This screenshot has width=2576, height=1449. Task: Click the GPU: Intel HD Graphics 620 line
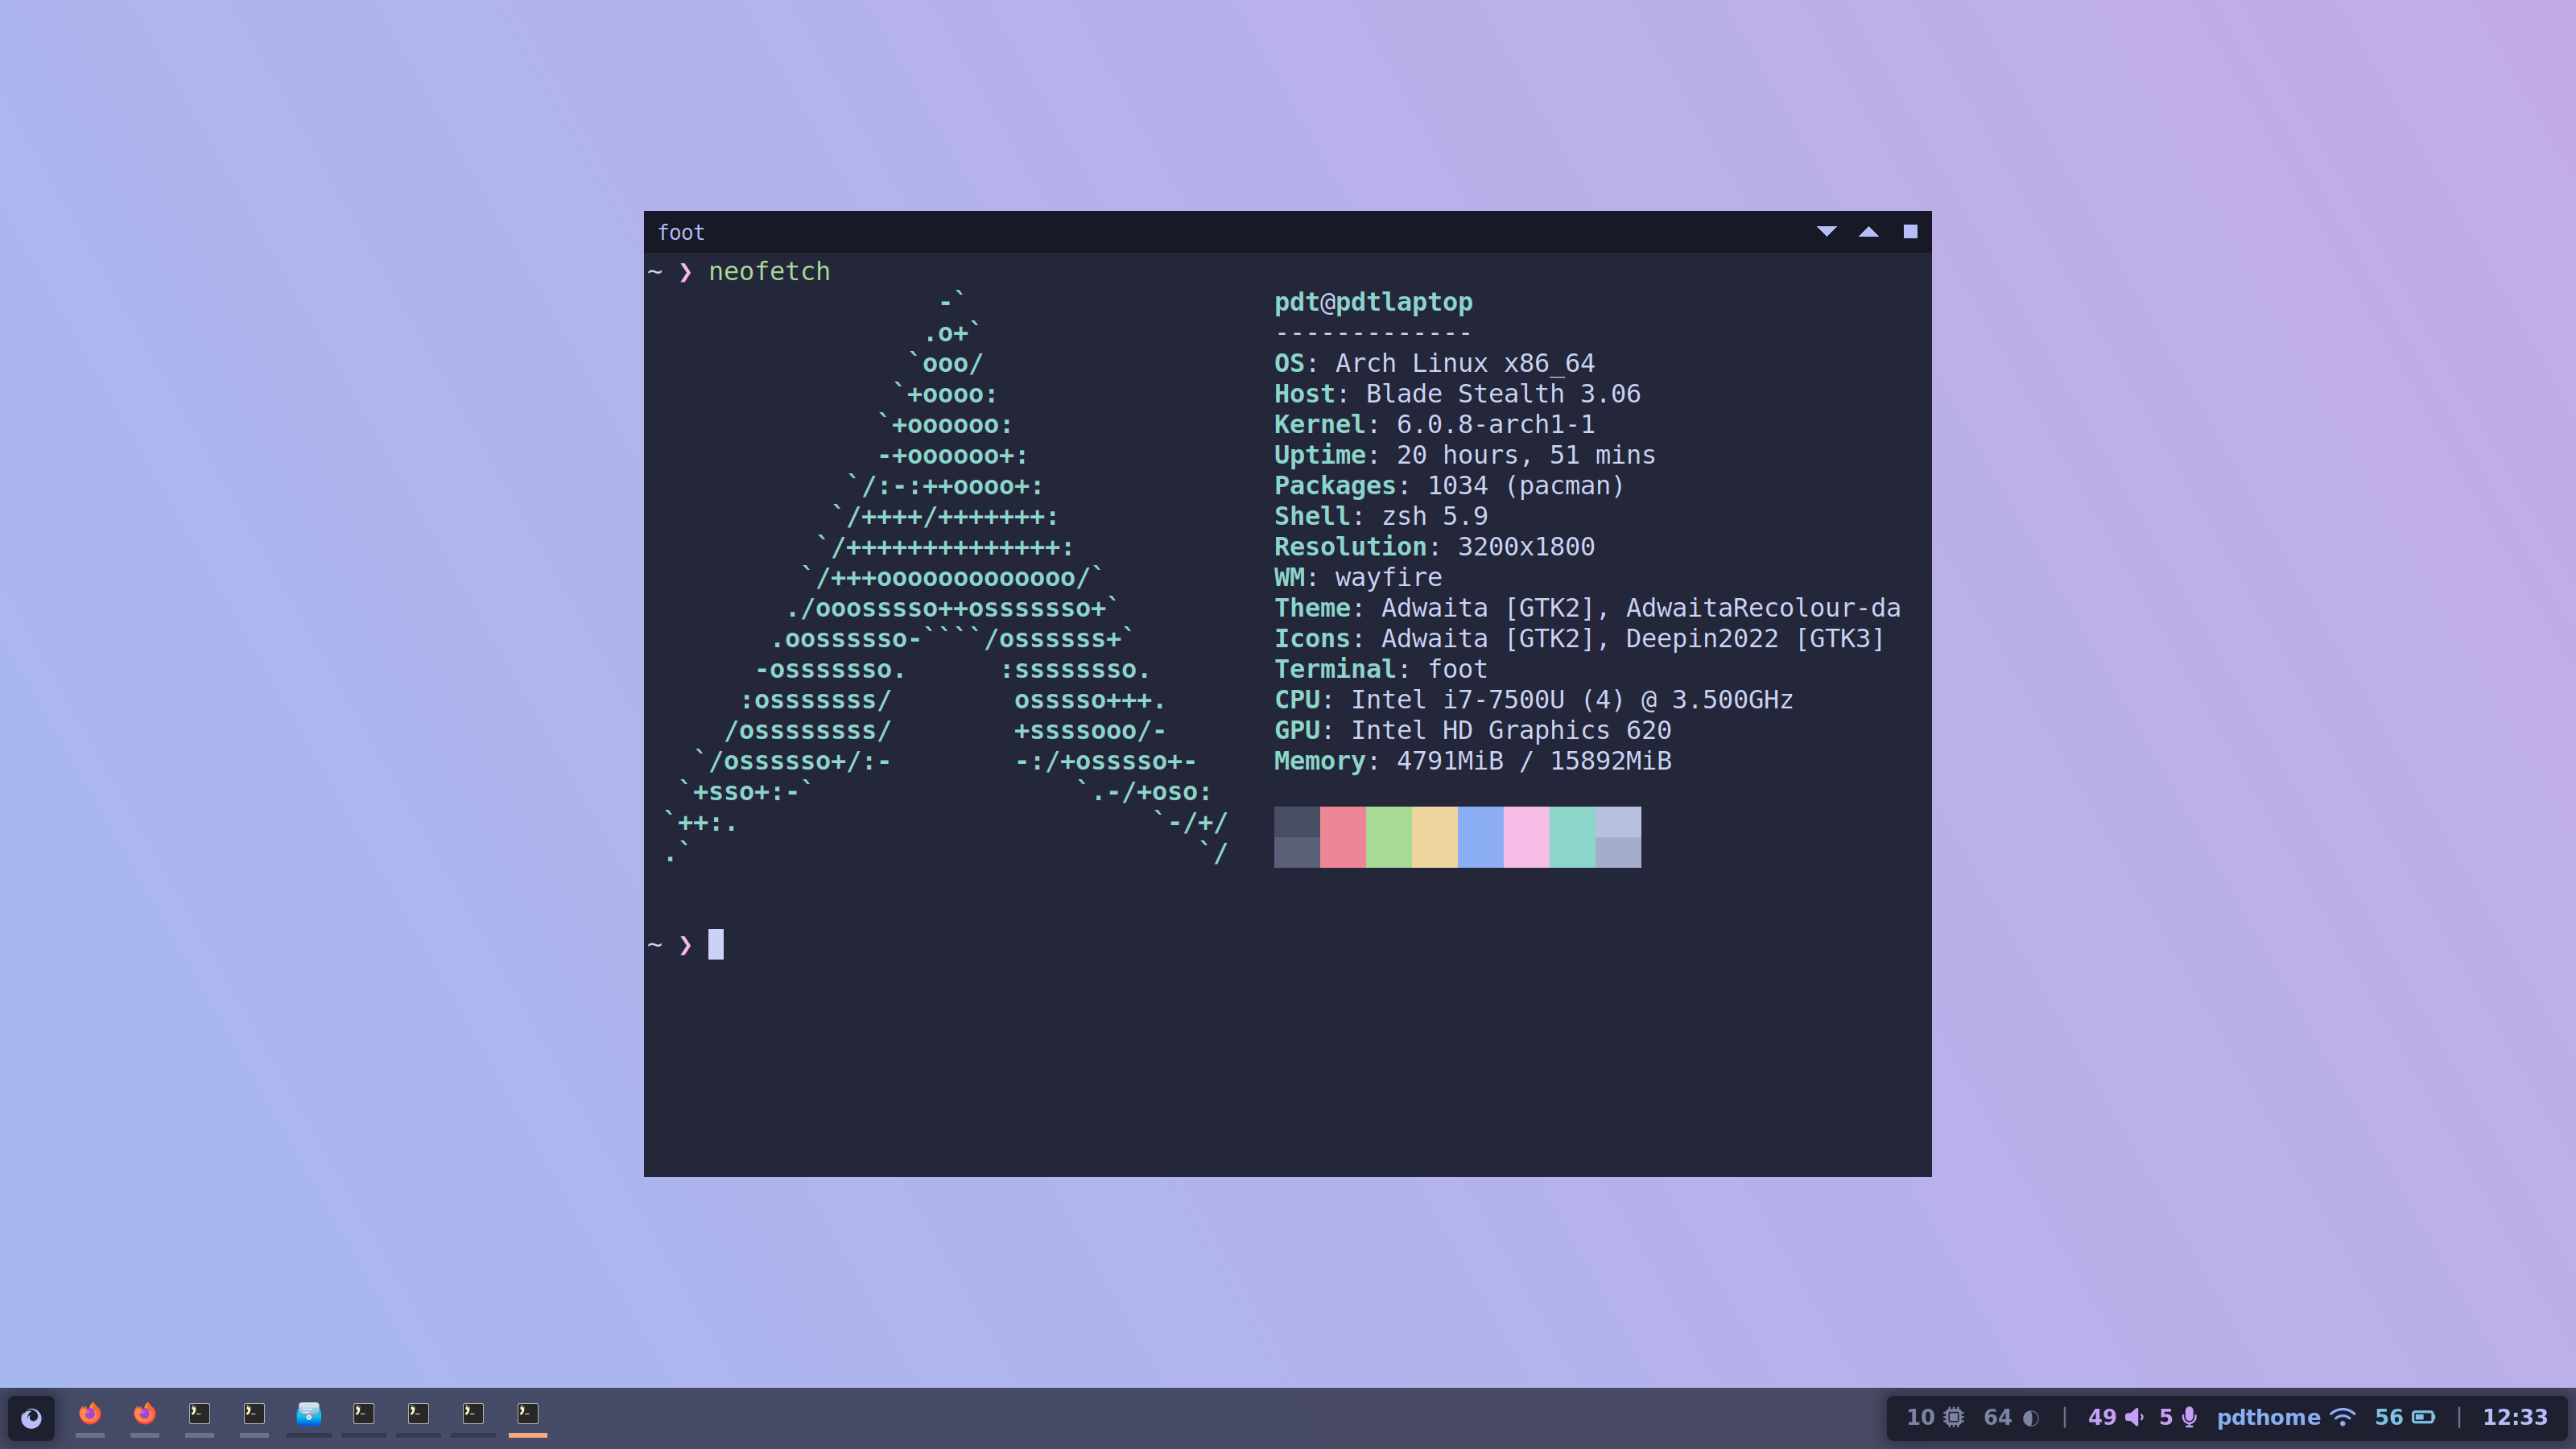[x=1473, y=730]
